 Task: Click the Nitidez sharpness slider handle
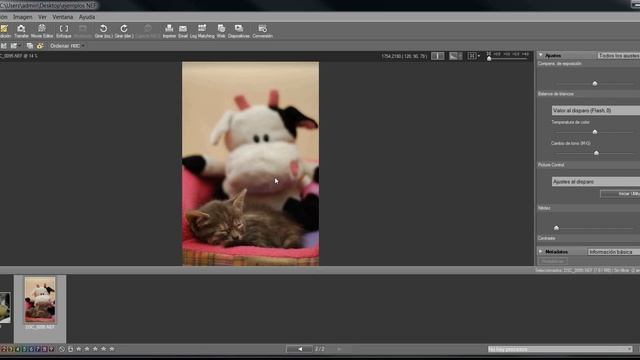click(556, 228)
